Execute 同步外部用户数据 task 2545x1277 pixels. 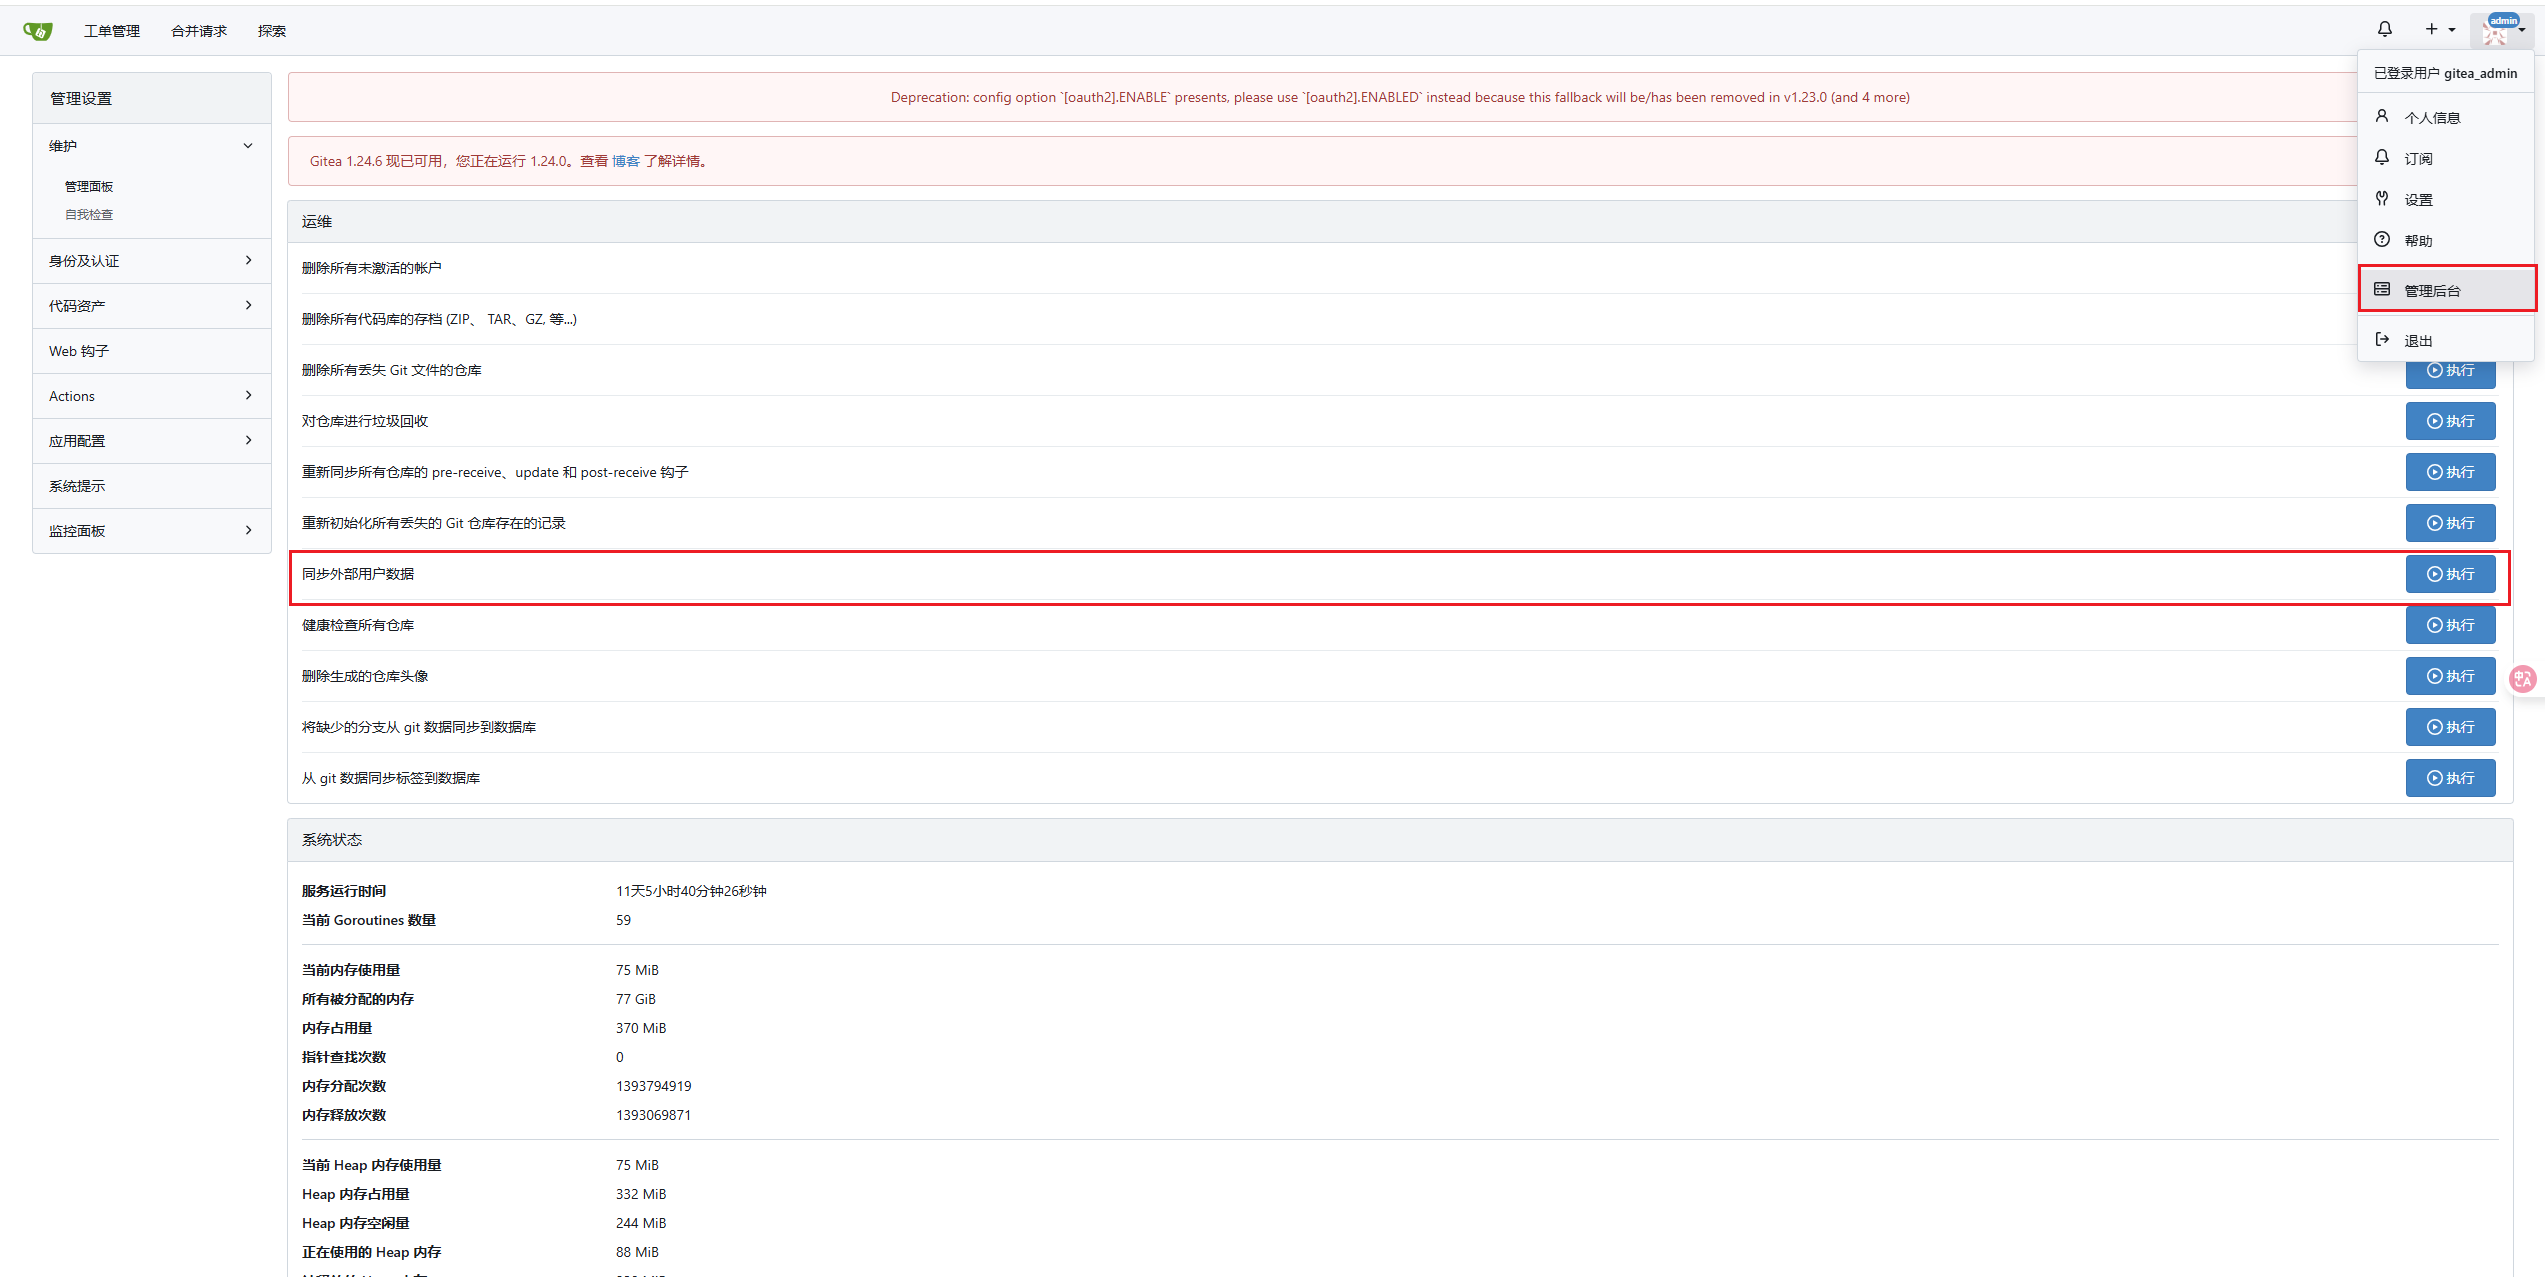click(x=2450, y=574)
